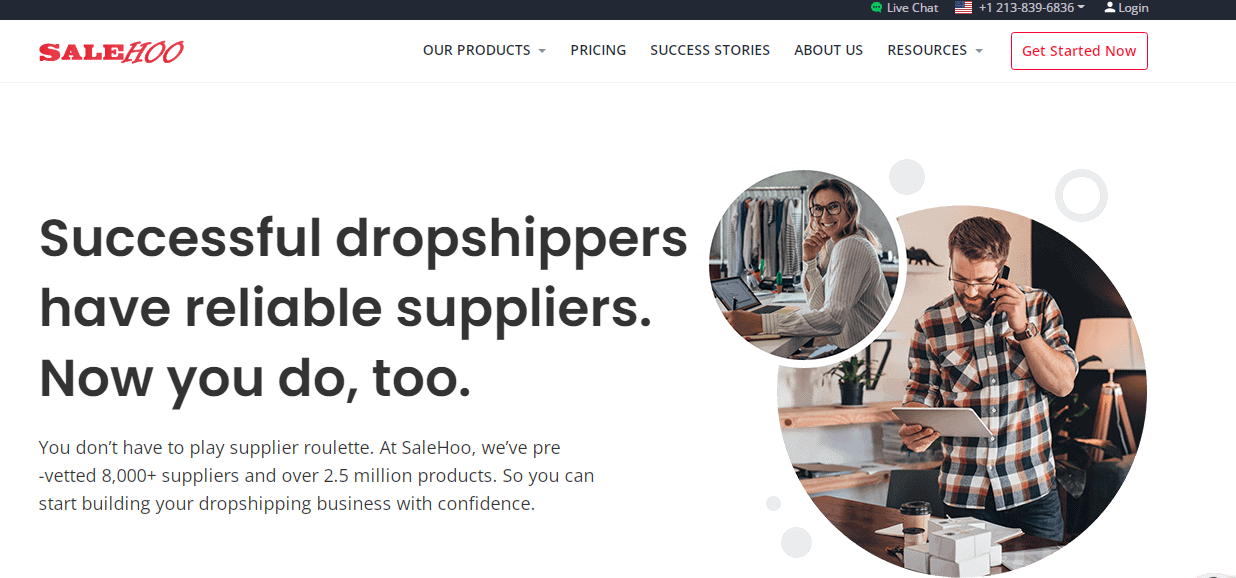Click the Successful dropshippers headline text

363,307
